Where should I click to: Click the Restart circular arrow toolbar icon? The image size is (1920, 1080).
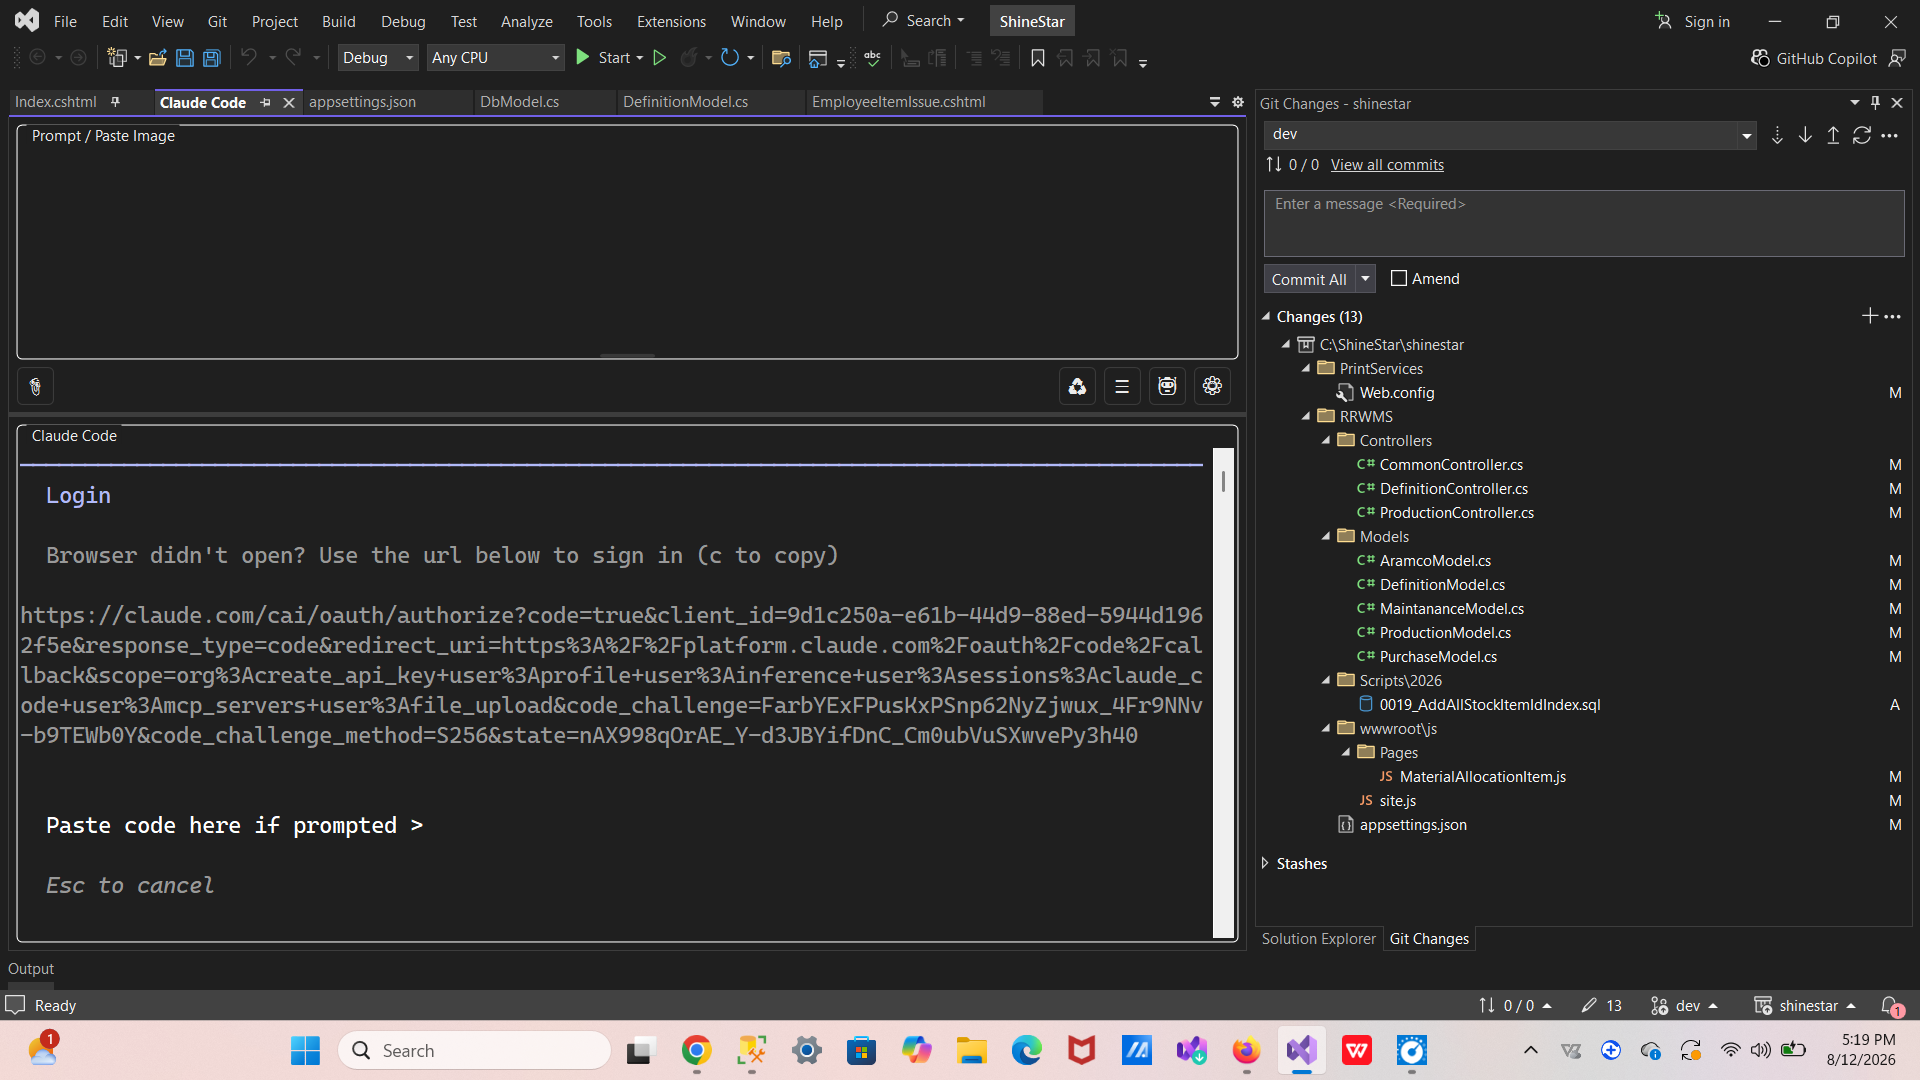click(730, 58)
